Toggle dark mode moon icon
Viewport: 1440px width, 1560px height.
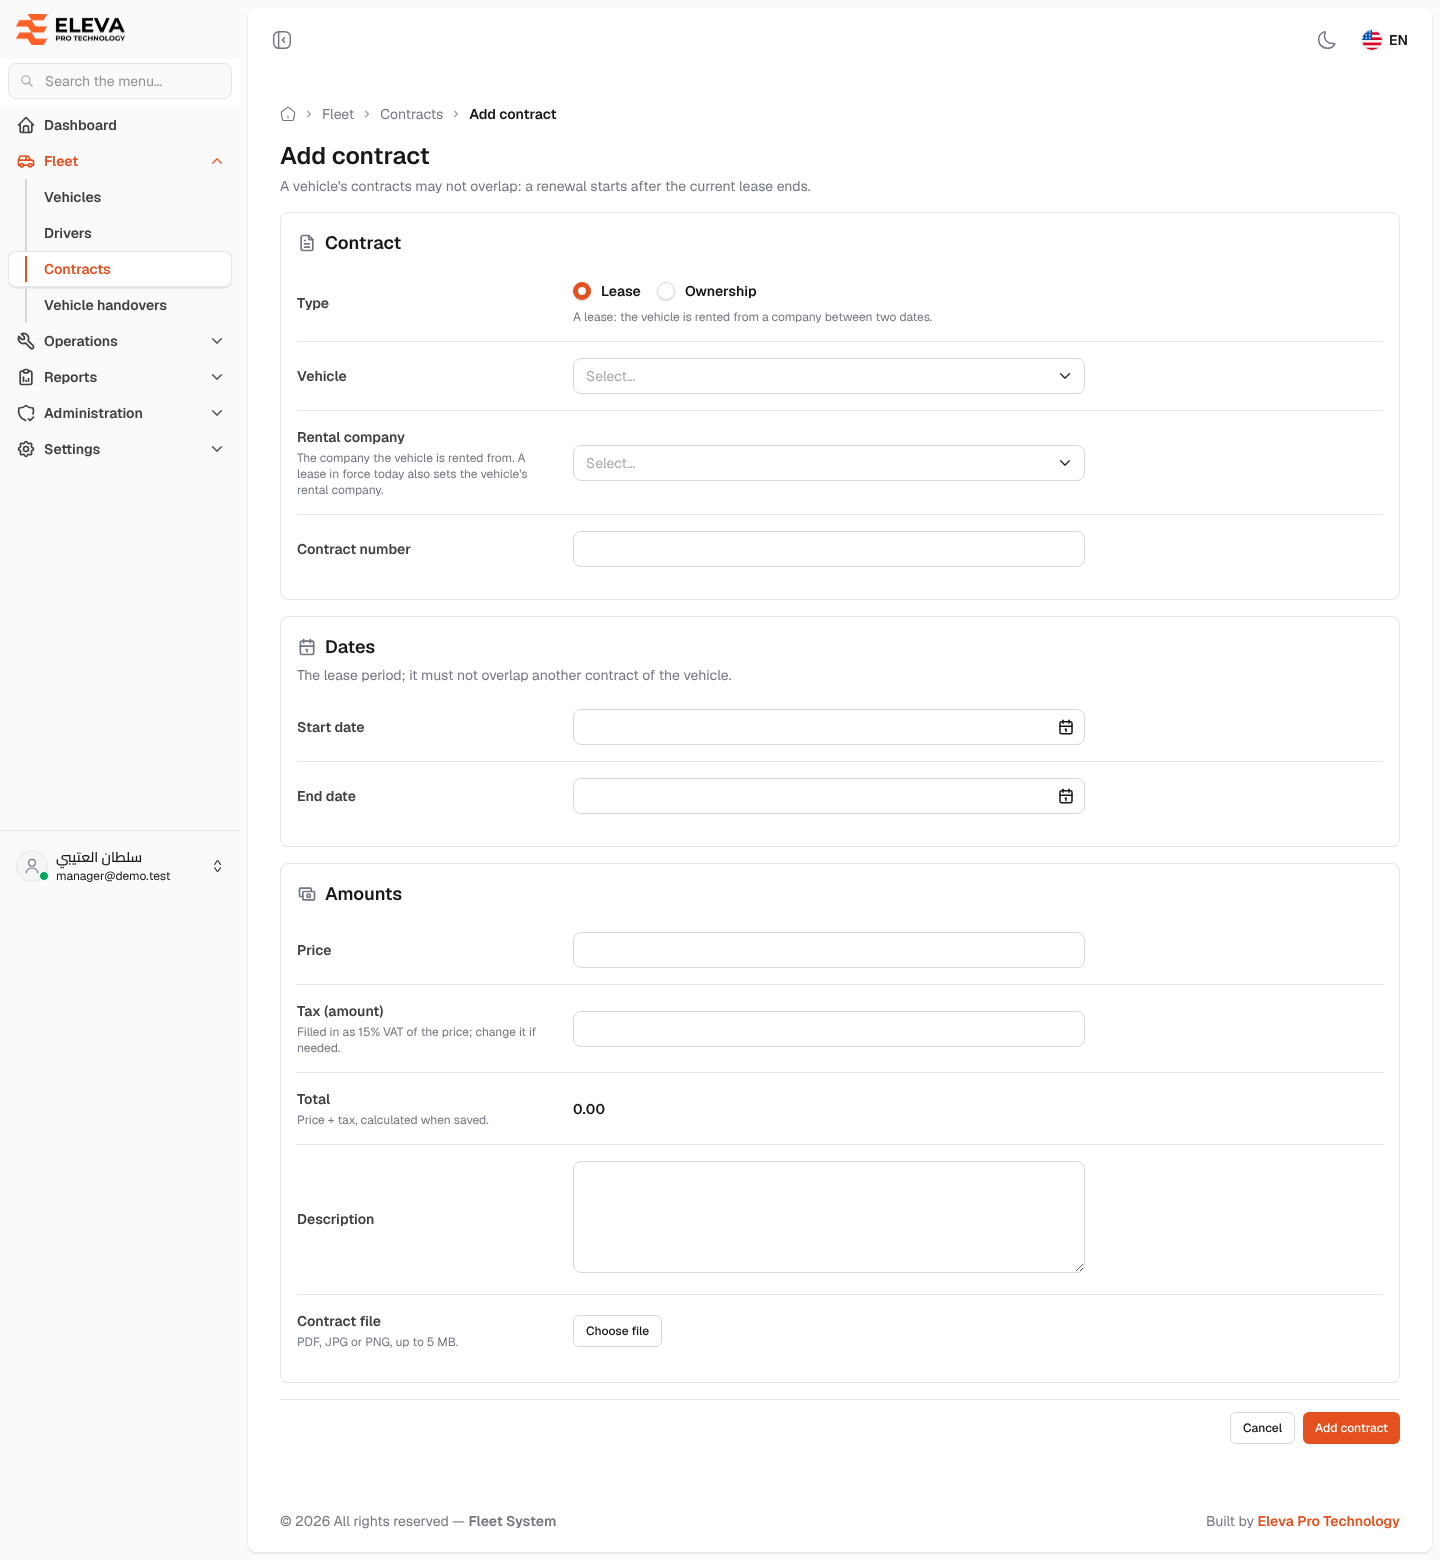[x=1327, y=40]
